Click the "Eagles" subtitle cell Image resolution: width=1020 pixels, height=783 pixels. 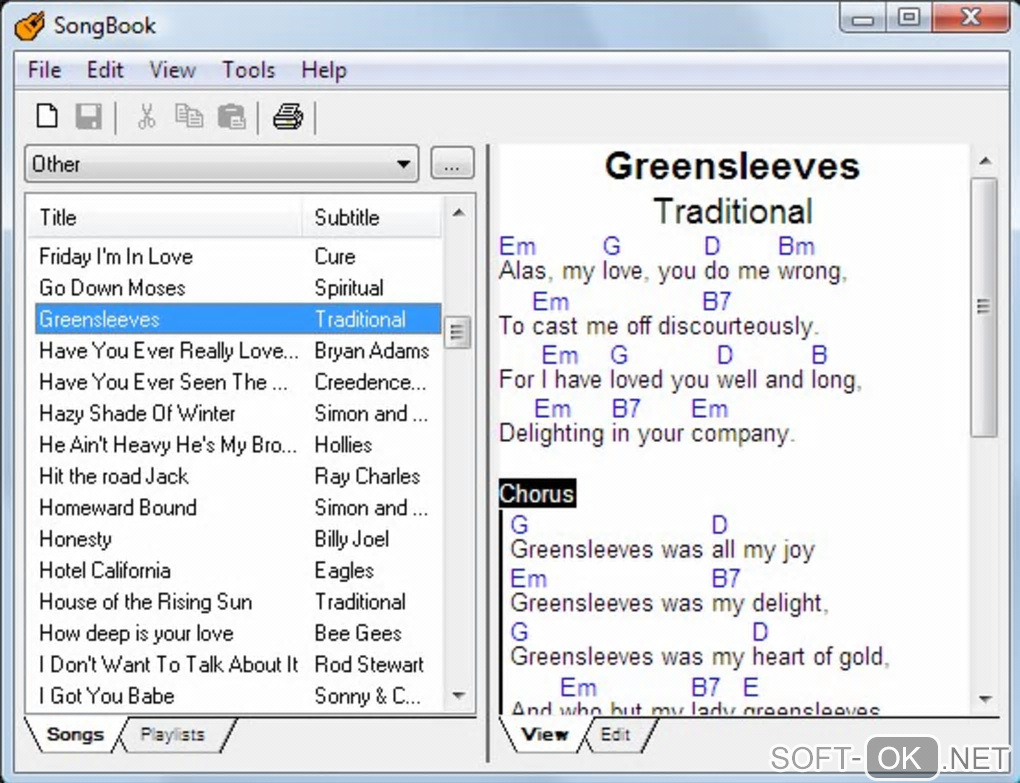(x=344, y=570)
